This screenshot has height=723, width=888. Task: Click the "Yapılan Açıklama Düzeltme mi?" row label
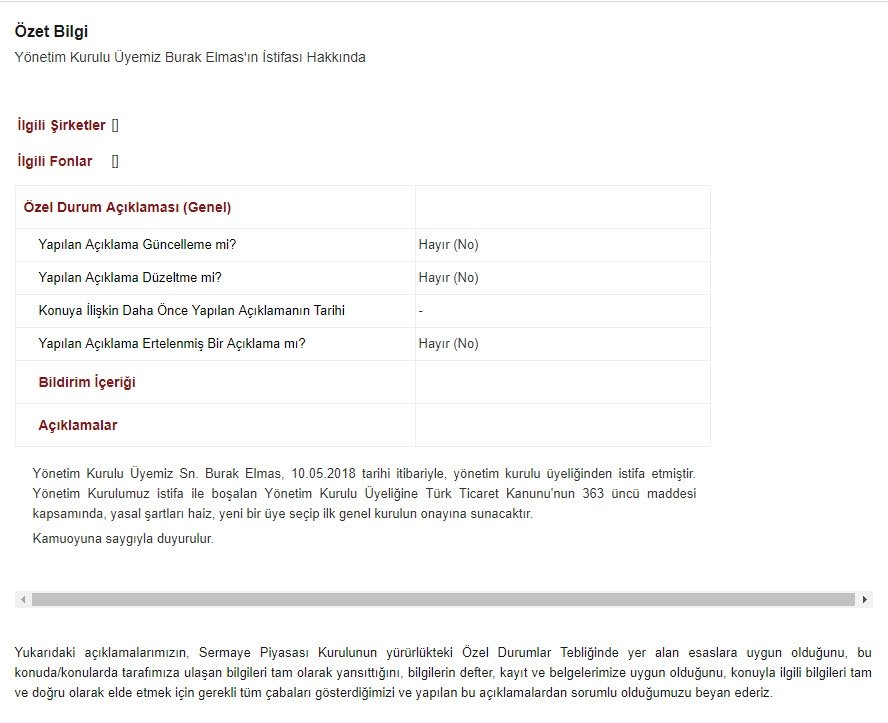click(x=130, y=277)
